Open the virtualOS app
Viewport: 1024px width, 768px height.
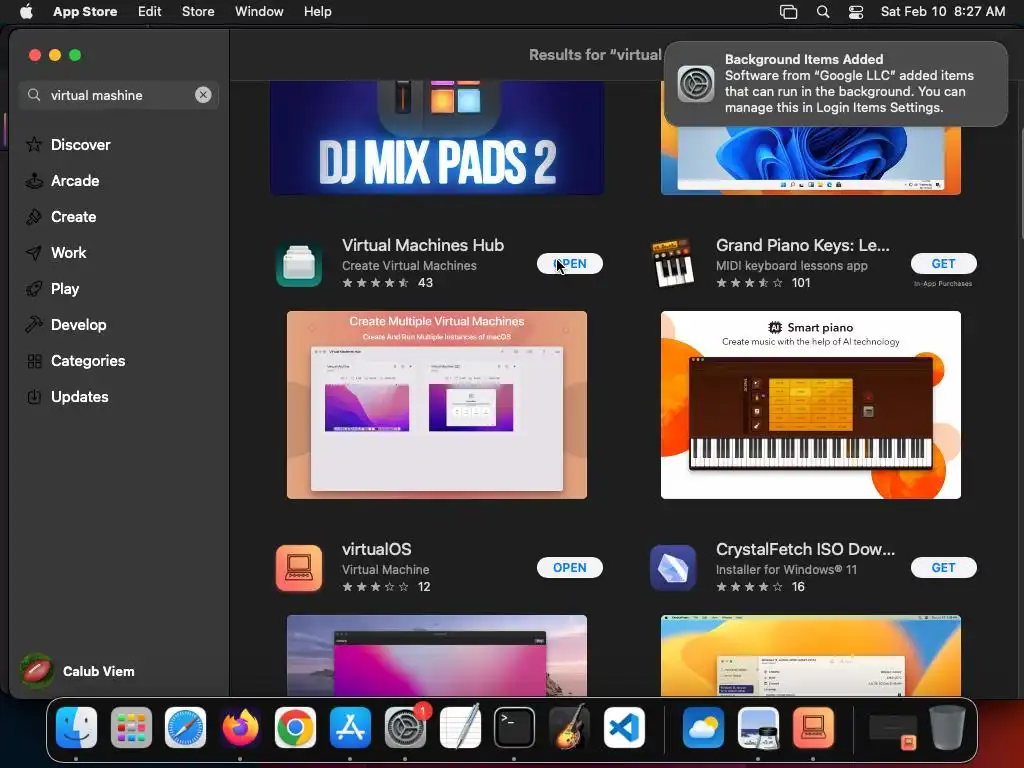[569, 568]
